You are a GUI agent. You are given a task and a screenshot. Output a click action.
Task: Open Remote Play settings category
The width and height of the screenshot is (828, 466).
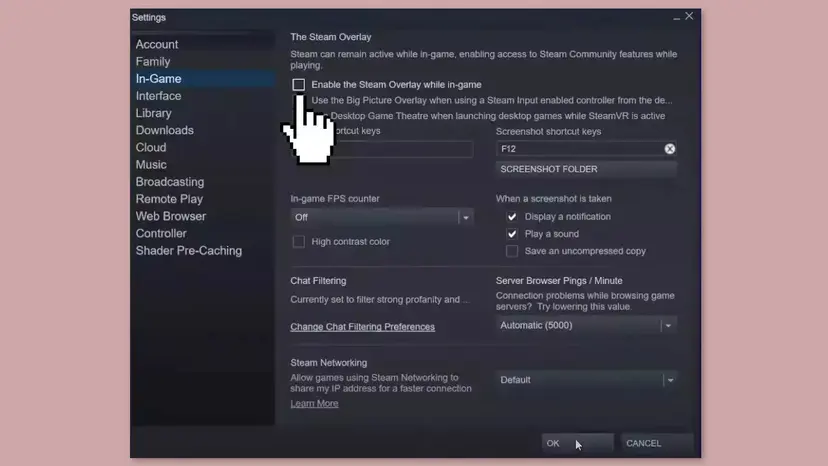pyautogui.click(x=169, y=199)
